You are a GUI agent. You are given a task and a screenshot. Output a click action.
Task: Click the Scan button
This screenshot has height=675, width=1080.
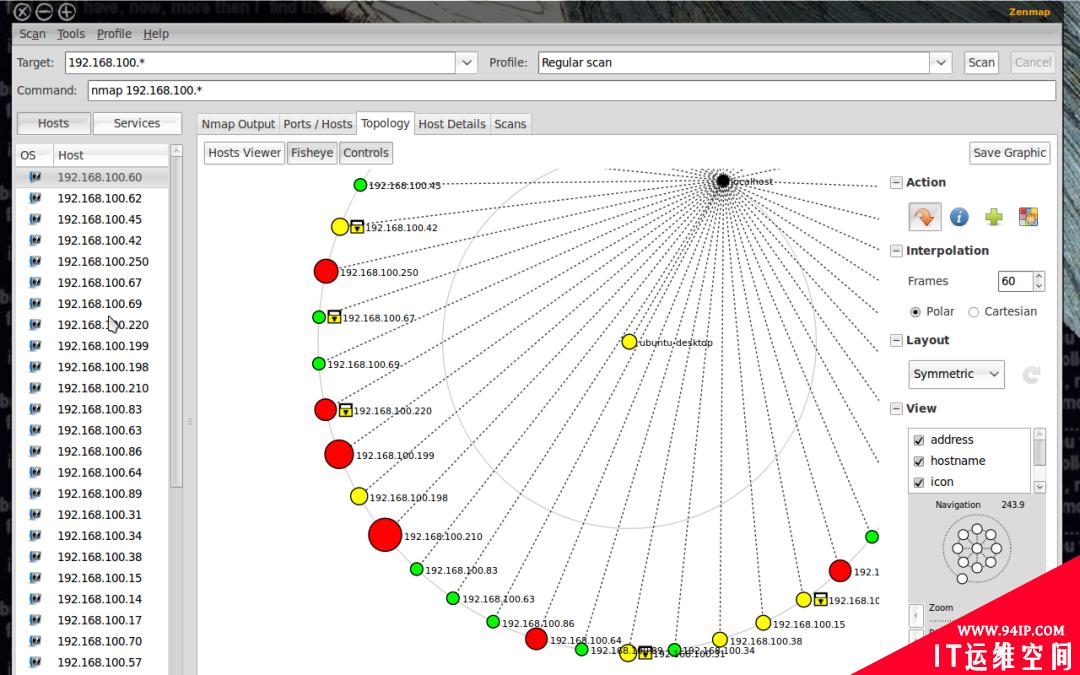click(981, 63)
